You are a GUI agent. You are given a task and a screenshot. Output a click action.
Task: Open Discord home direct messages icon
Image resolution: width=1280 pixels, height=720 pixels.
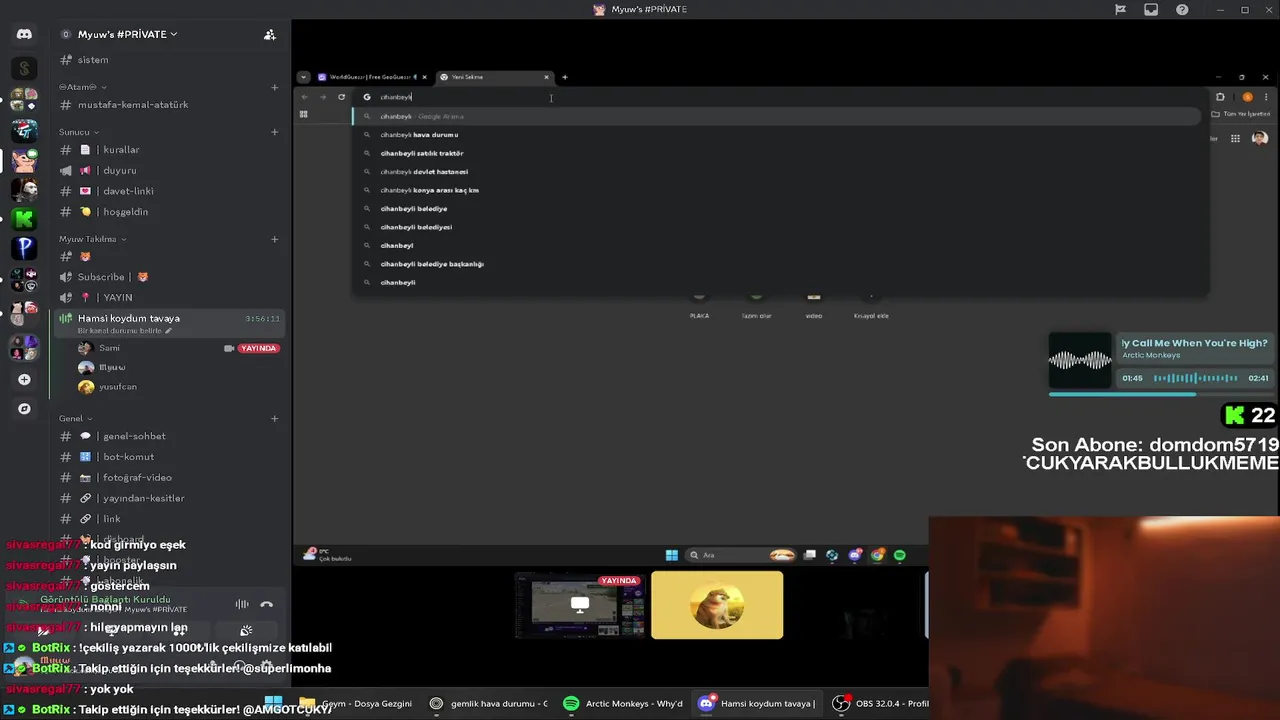pyautogui.click(x=24, y=34)
